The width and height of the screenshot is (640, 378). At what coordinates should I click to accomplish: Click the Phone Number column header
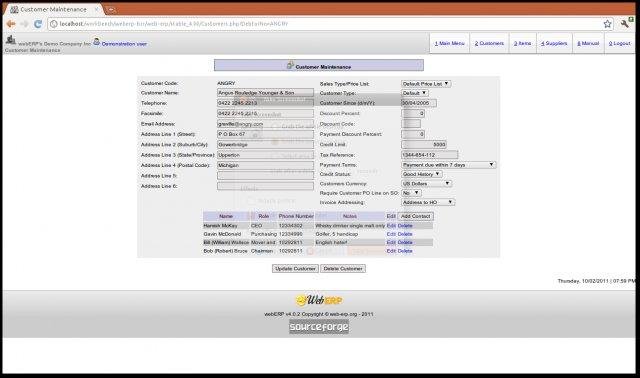pyautogui.click(x=296, y=216)
